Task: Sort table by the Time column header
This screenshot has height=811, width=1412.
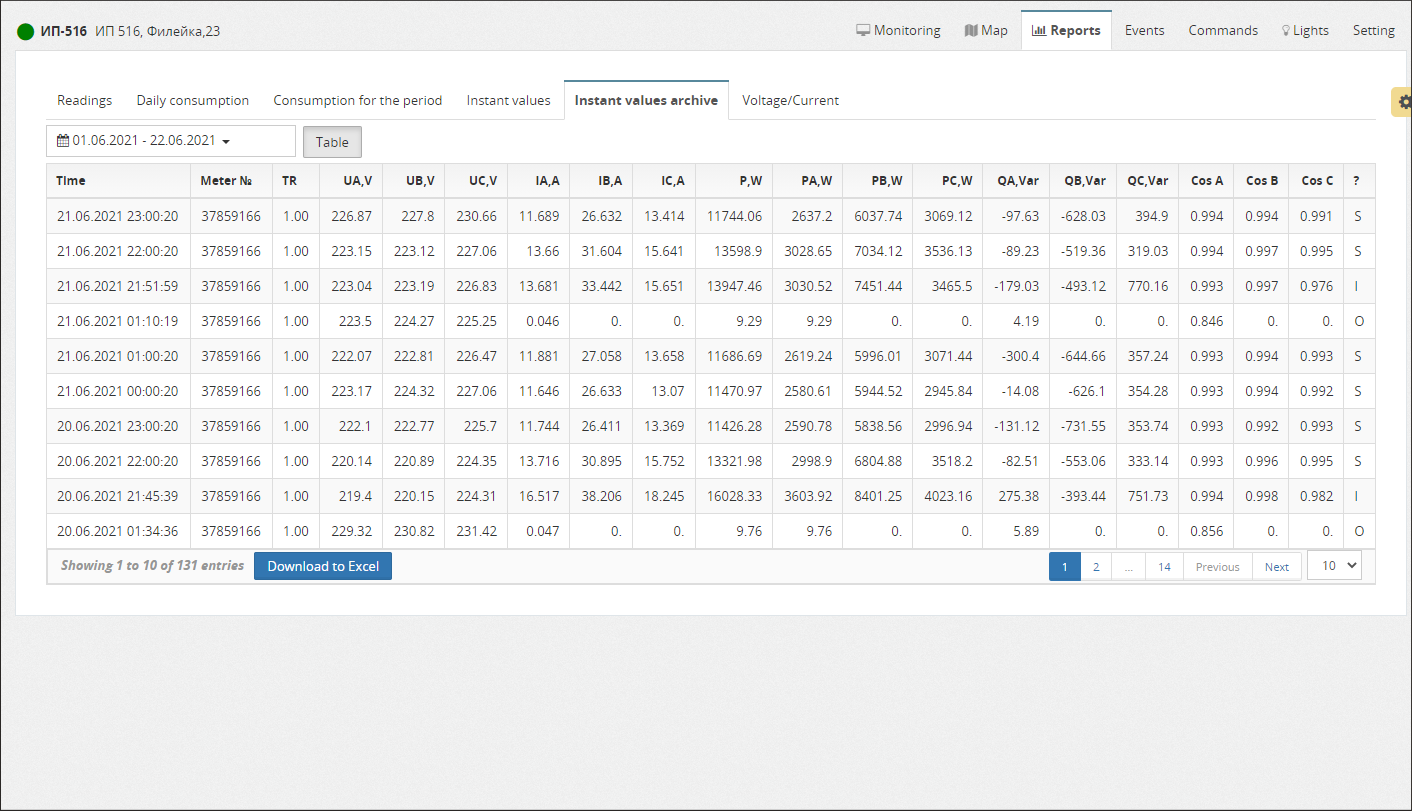Action: [x=71, y=181]
